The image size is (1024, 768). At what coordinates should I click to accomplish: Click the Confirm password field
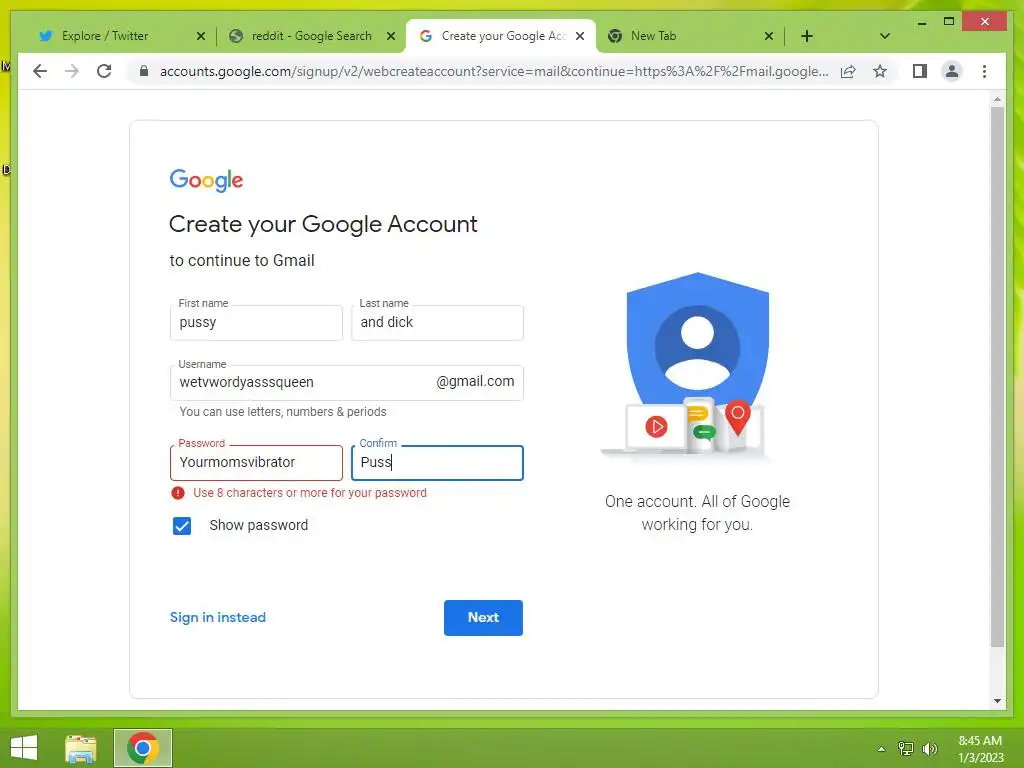437,462
